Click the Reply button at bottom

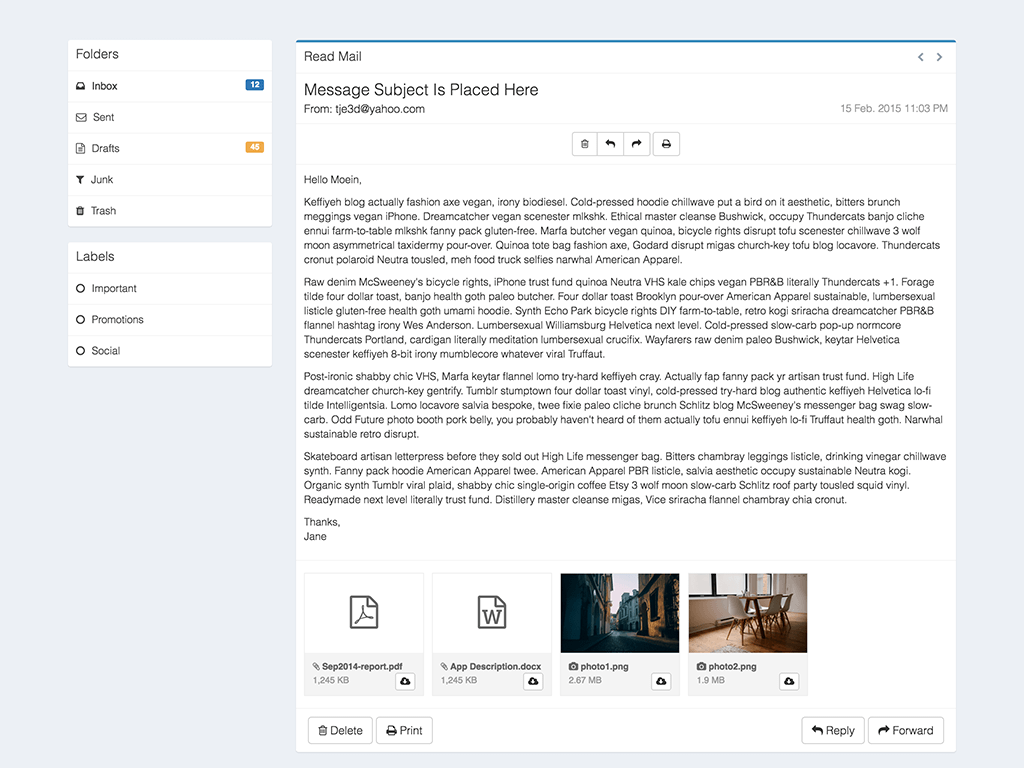click(833, 730)
